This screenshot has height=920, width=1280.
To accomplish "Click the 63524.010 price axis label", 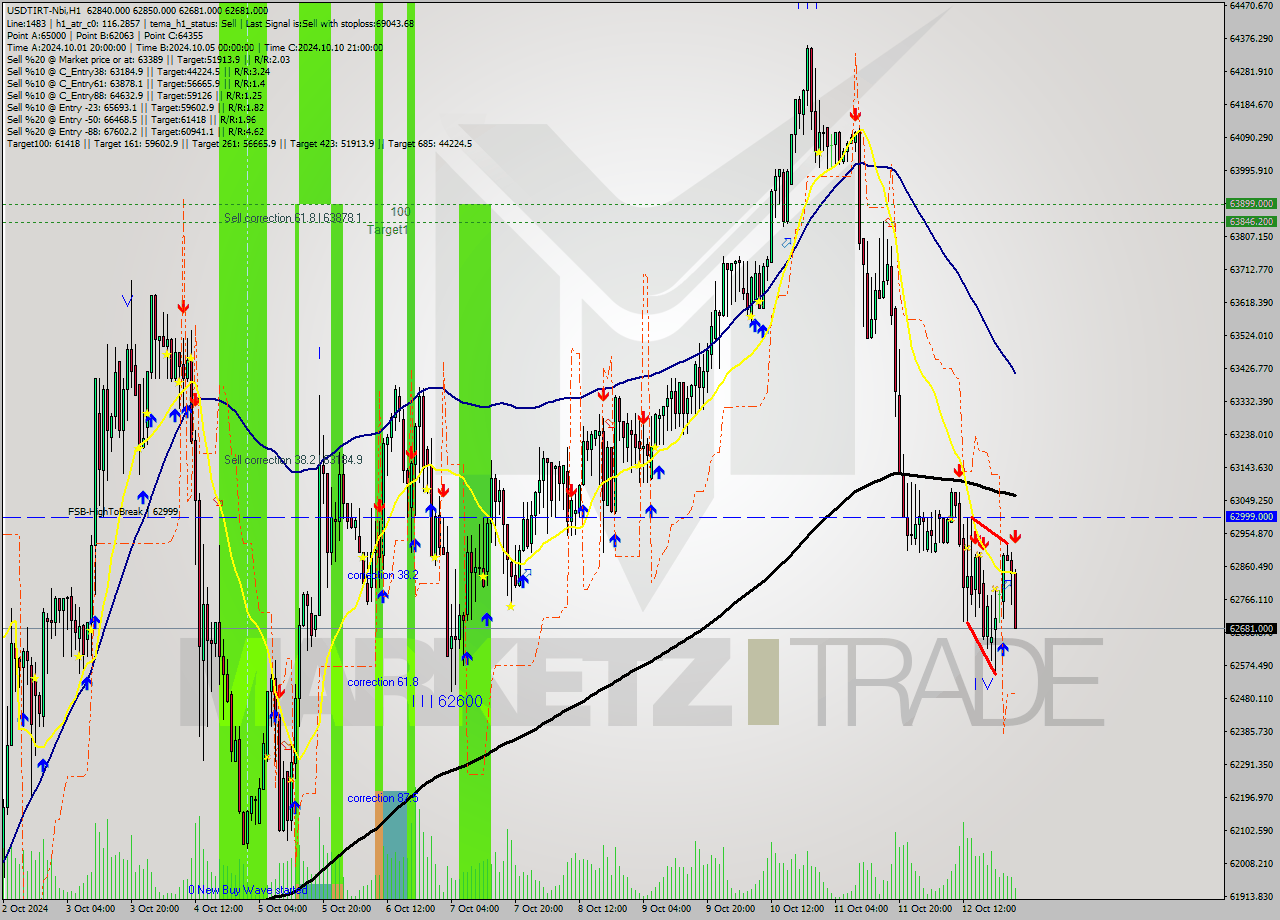I will (x=1251, y=336).
